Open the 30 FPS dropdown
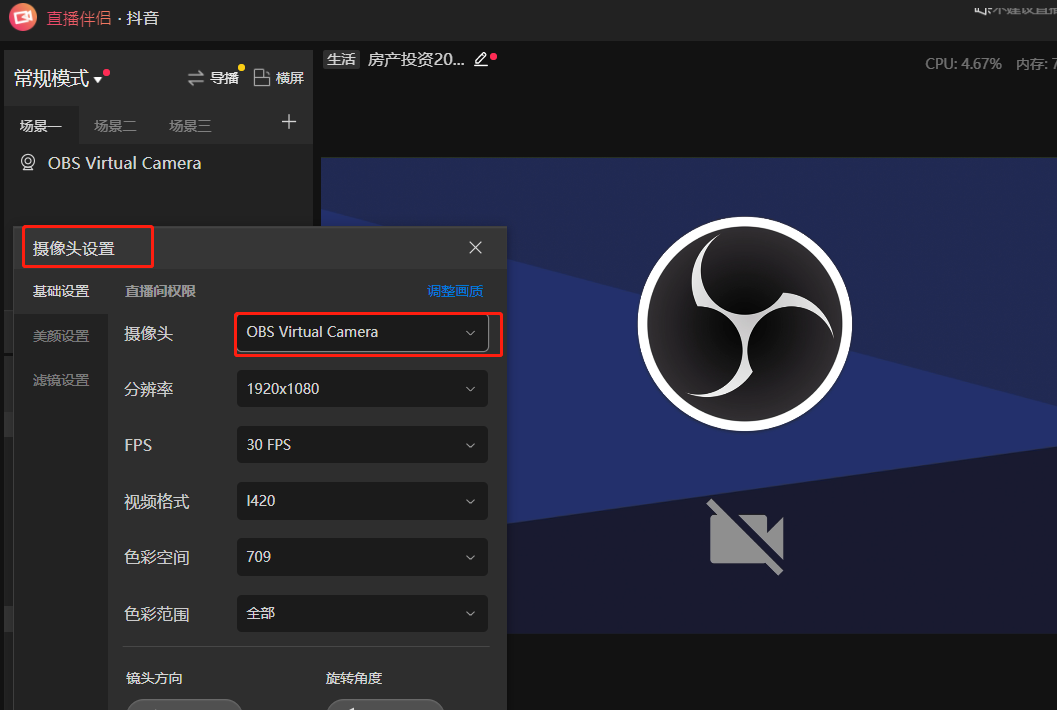 [x=363, y=444]
